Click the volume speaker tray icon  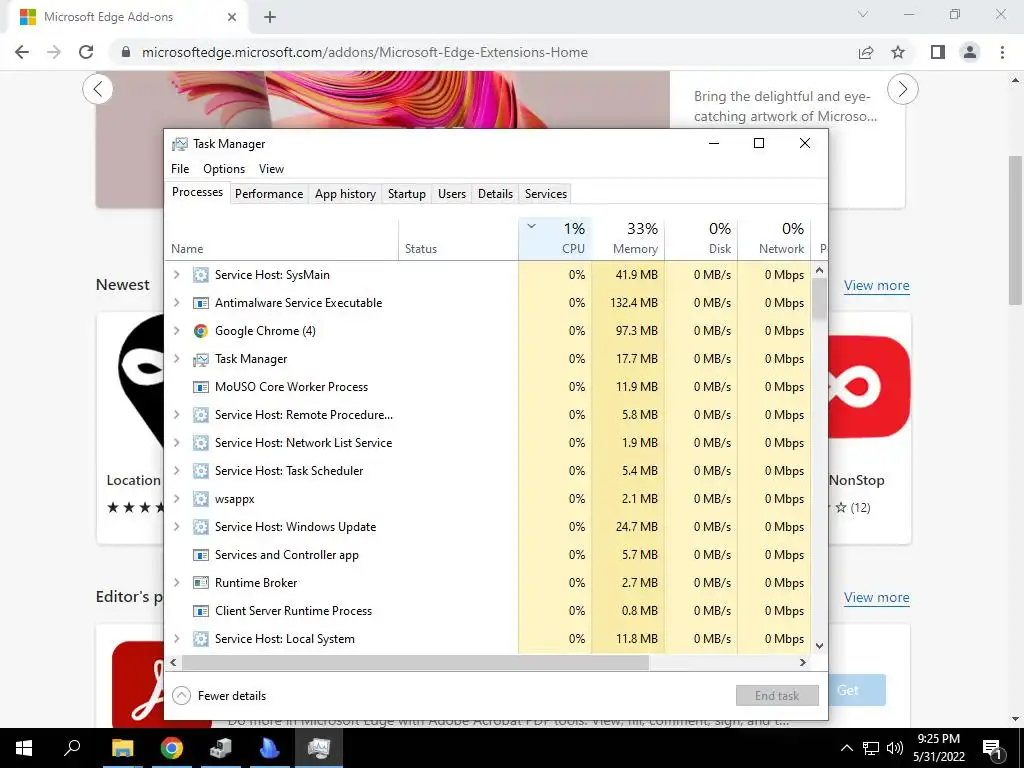[x=895, y=748]
